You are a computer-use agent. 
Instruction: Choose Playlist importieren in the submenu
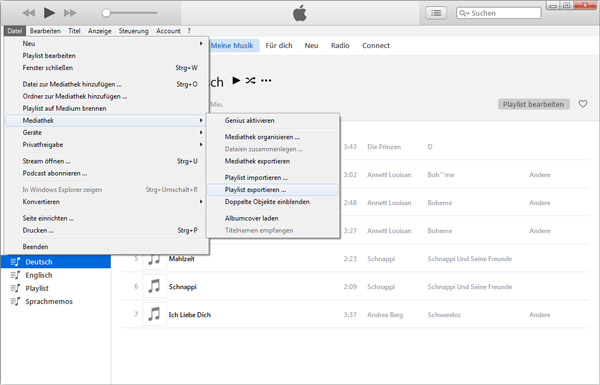coord(272,178)
